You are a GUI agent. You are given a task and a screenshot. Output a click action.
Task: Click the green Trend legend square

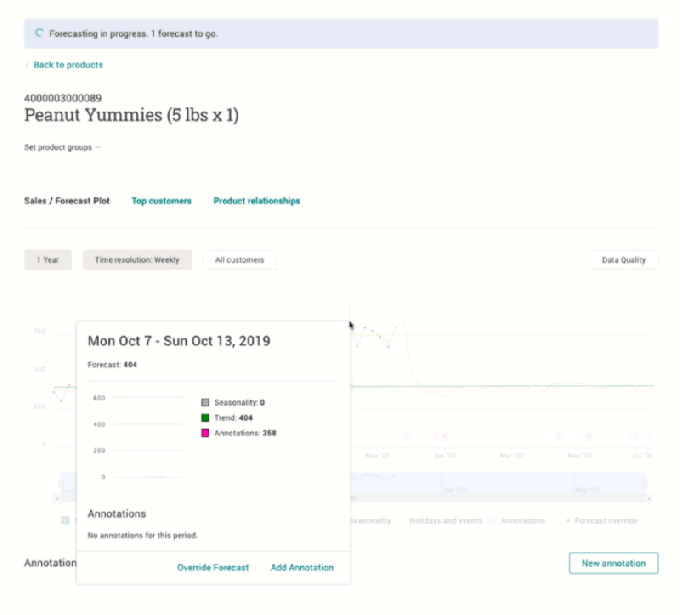tap(205, 418)
